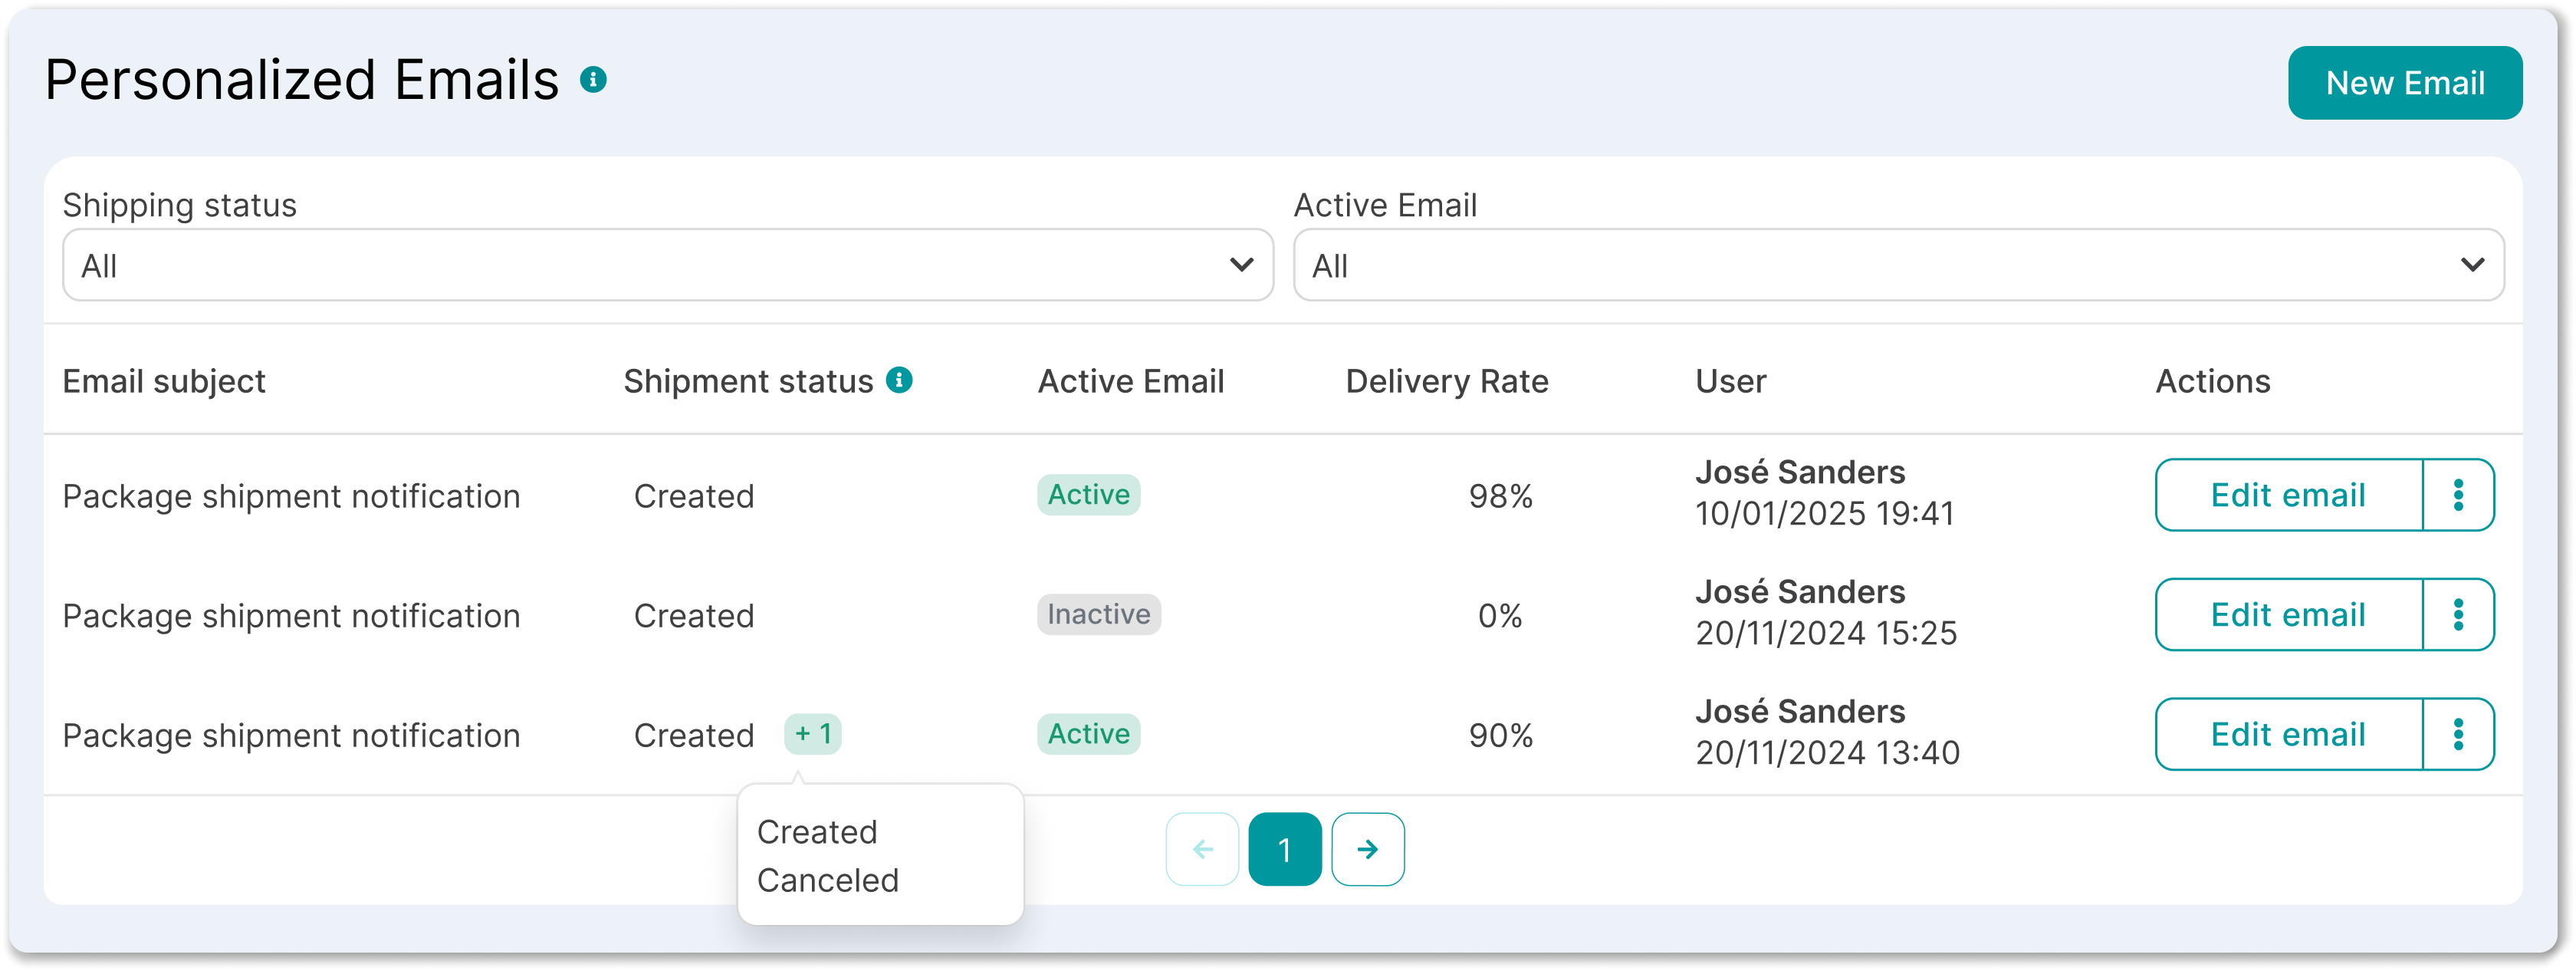2576x971 pixels.
Task: Edit email dated 20/11/2024 15:25
Action: click(x=2288, y=614)
